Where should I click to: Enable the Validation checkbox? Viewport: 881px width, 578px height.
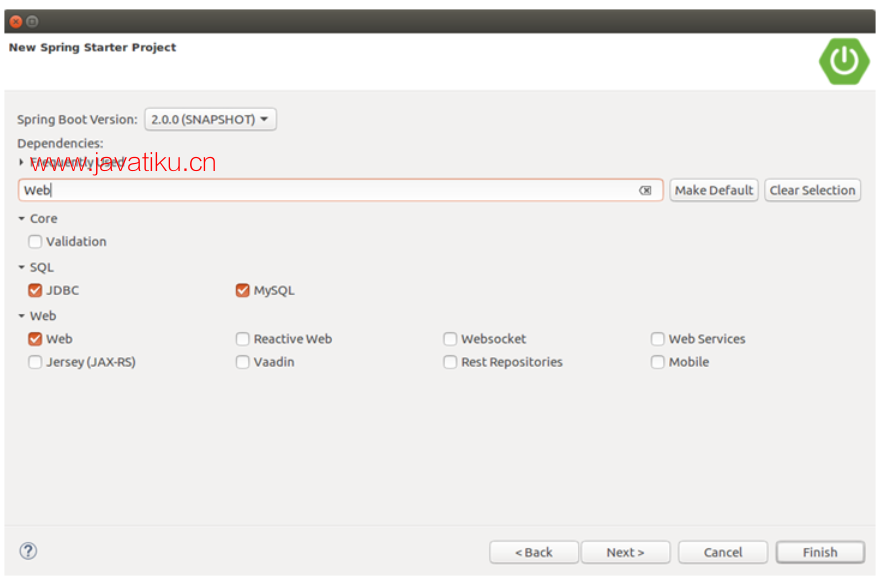point(35,242)
